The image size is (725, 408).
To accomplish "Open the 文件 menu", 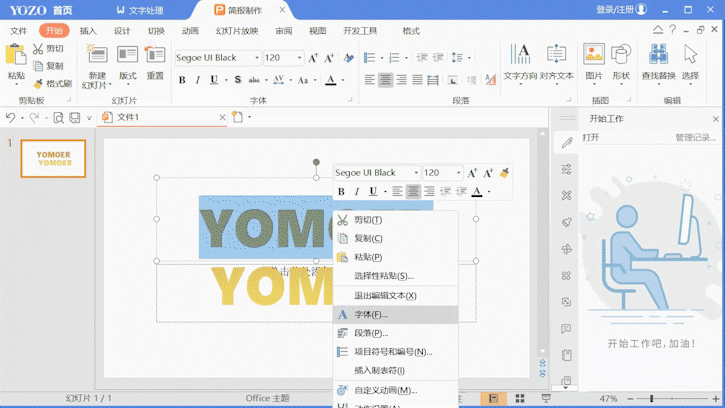I will [18, 31].
